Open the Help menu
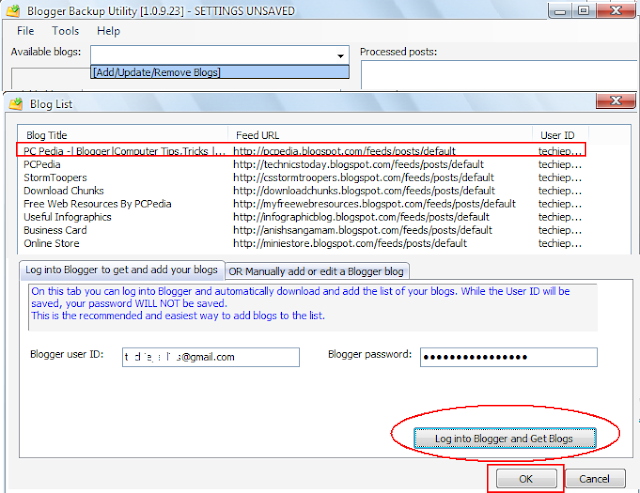This screenshot has width=640, height=493. pos(108,31)
